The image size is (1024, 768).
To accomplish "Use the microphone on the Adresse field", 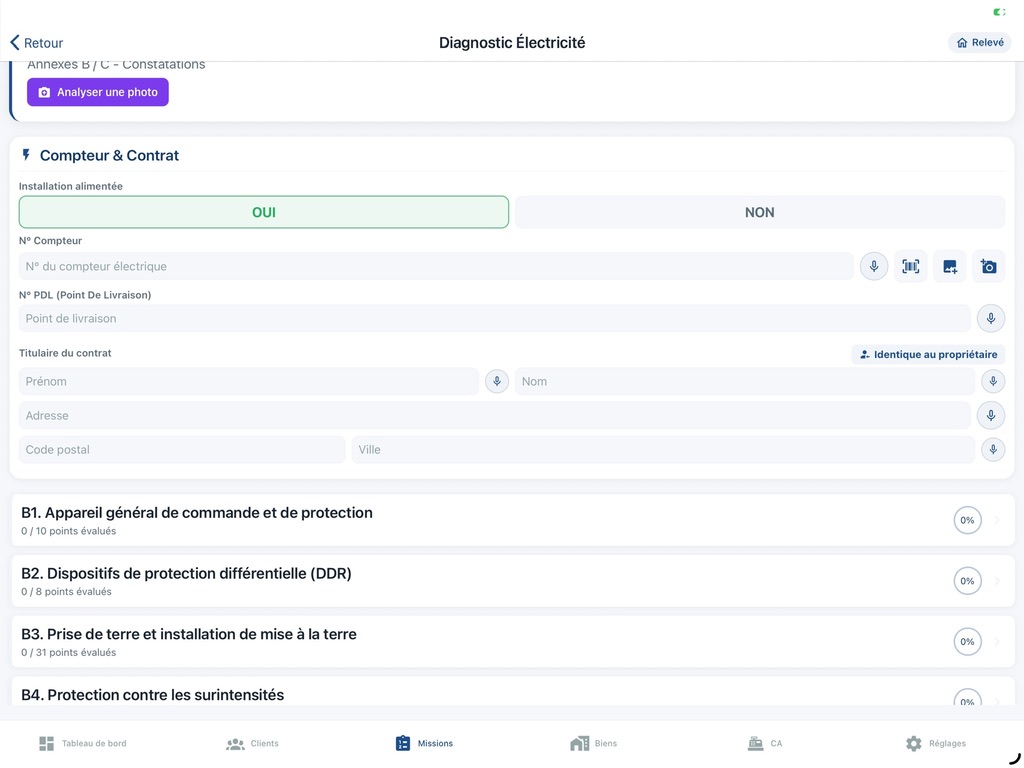I will [x=990, y=416].
